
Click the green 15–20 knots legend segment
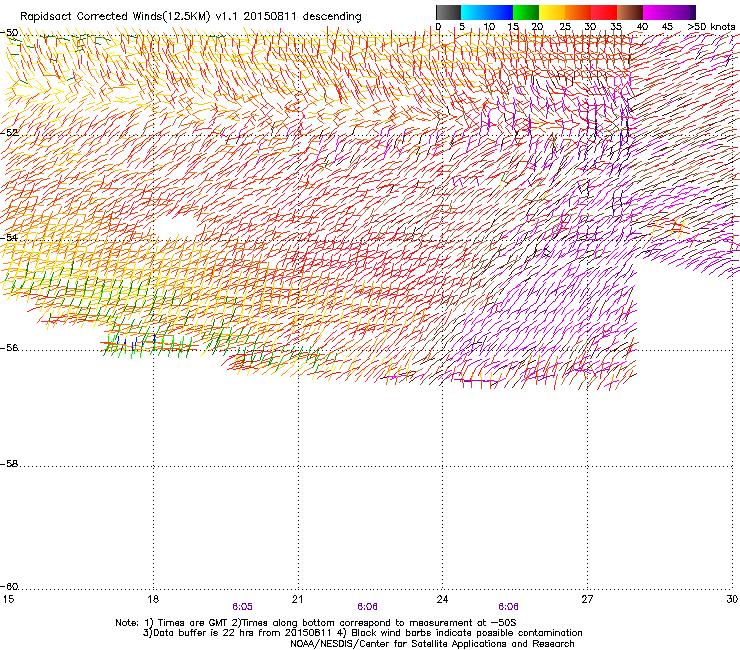click(526, 12)
